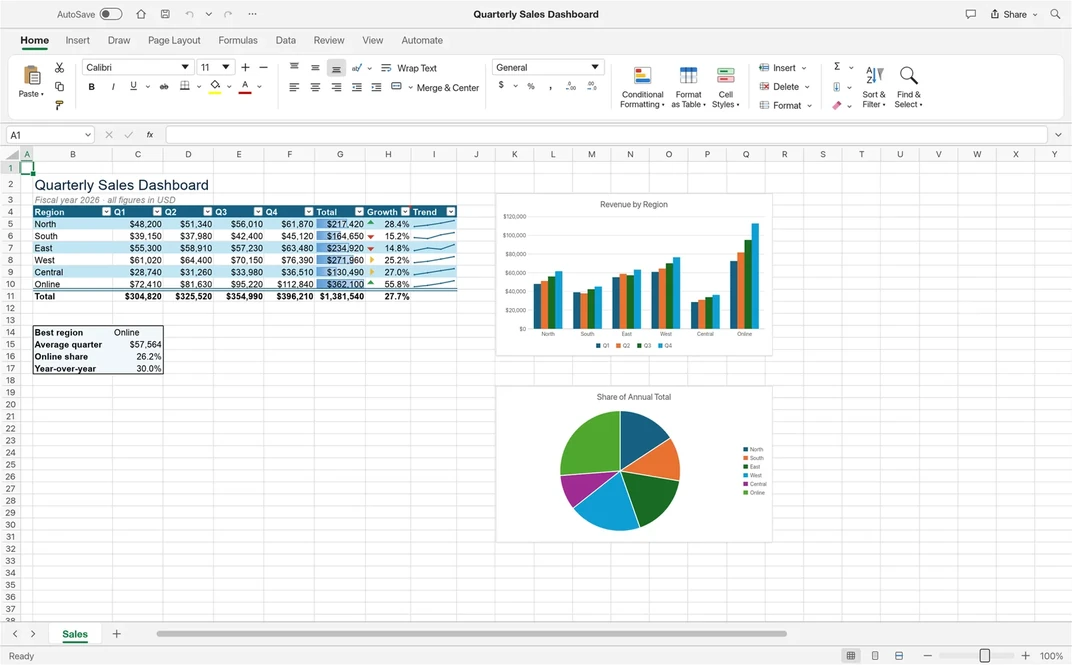Screen dimensions: 1072x665
Task: Click the Cut scissors icon
Action: [x=59, y=68]
